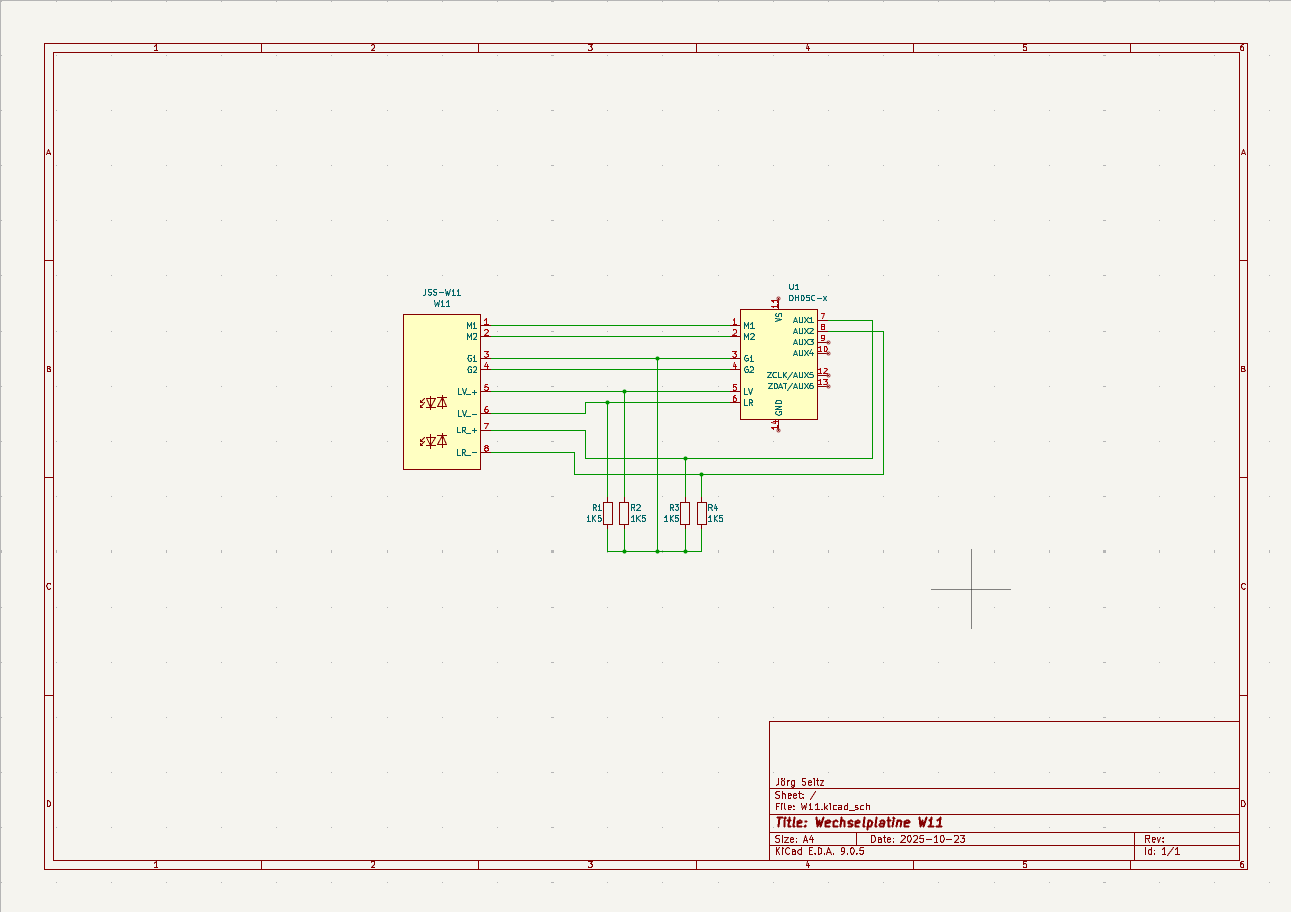The height and width of the screenshot is (912, 1291).
Task: Select the M1 wire between connectors
Action: pyautogui.click(x=610, y=325)
